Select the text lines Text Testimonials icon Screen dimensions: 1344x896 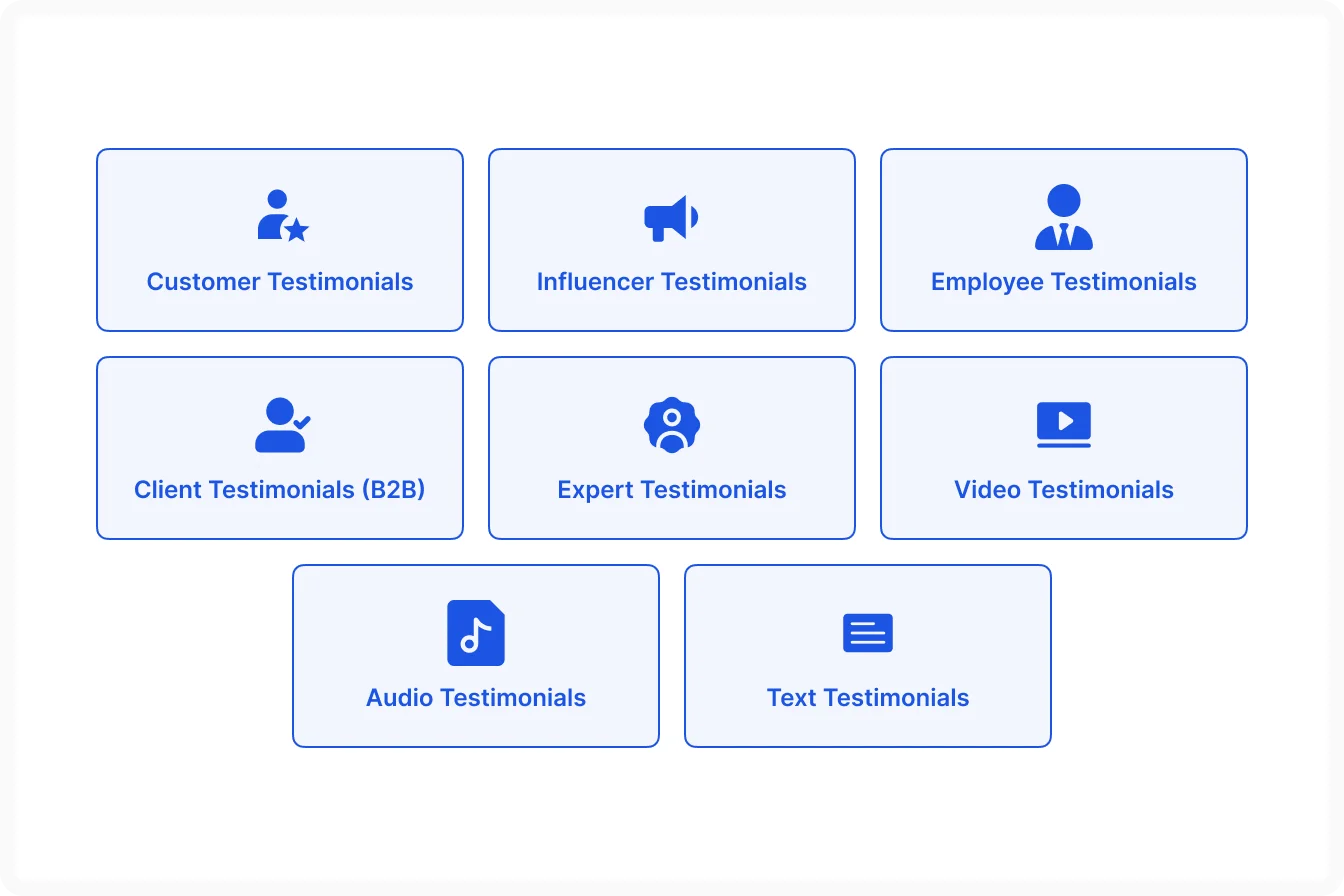867,632
